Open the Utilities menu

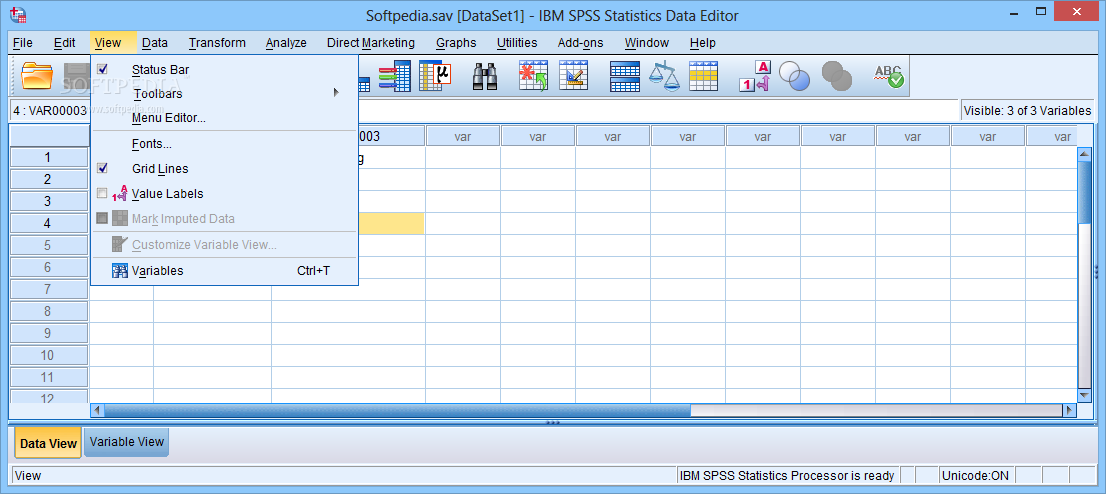point(517,42)
